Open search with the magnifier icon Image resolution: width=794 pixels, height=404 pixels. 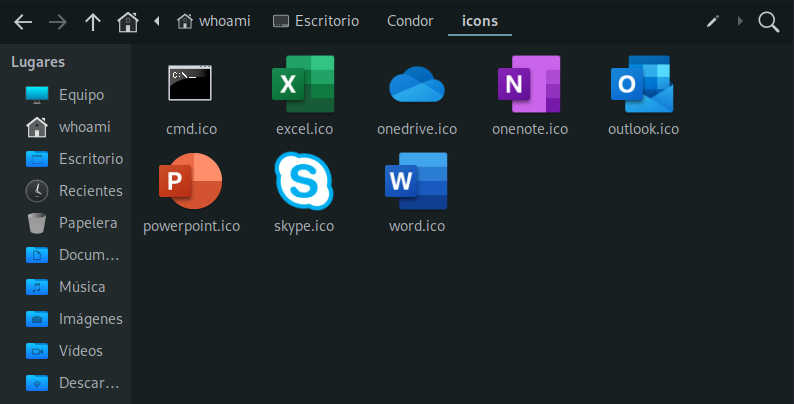click(x=768, y=22)
